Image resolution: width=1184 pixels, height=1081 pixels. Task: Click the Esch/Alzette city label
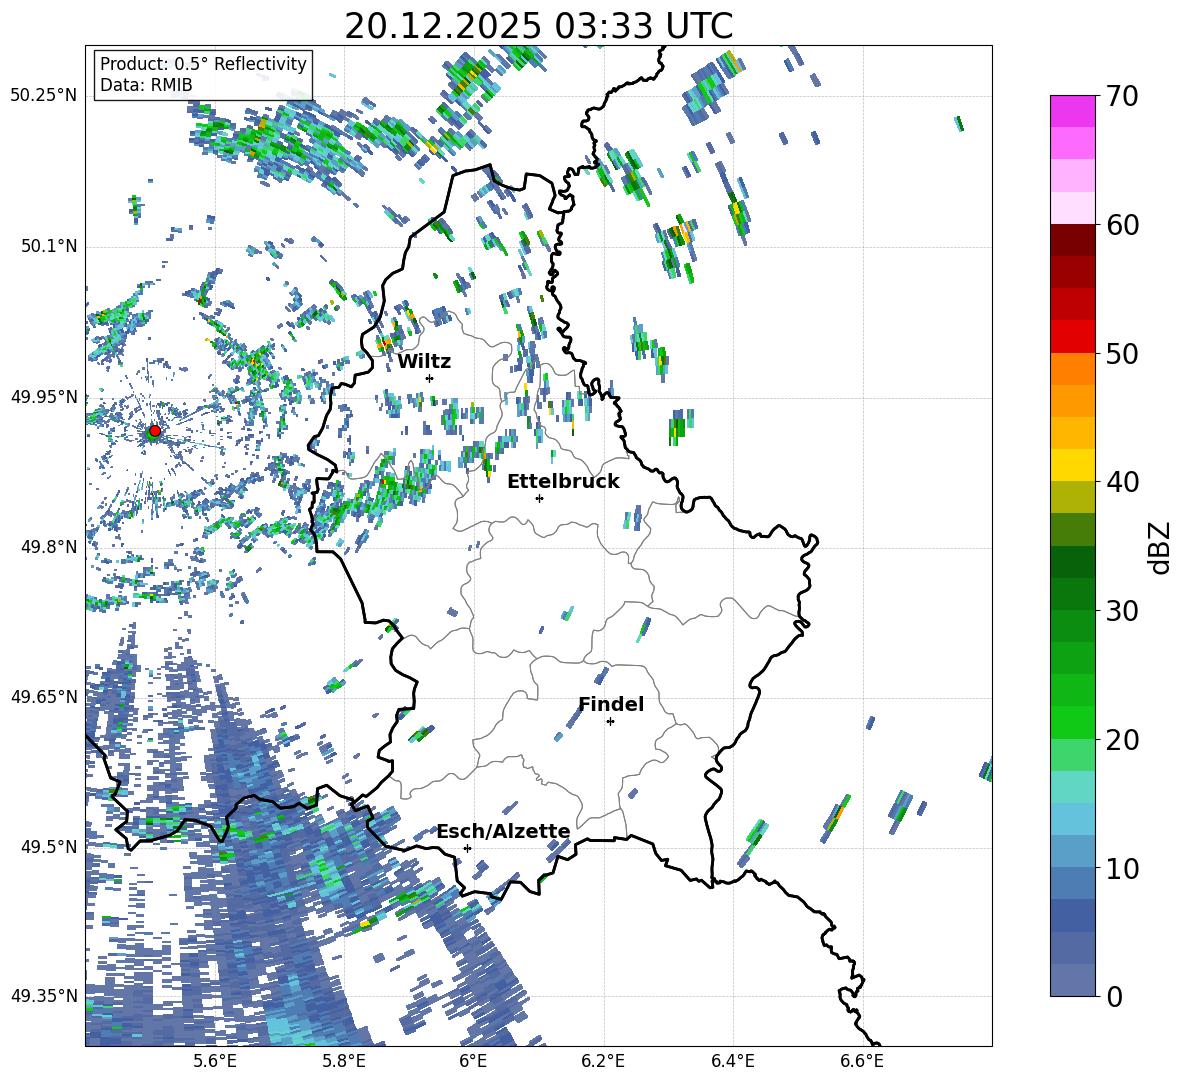pyautogui.click(x=503, y=831)
